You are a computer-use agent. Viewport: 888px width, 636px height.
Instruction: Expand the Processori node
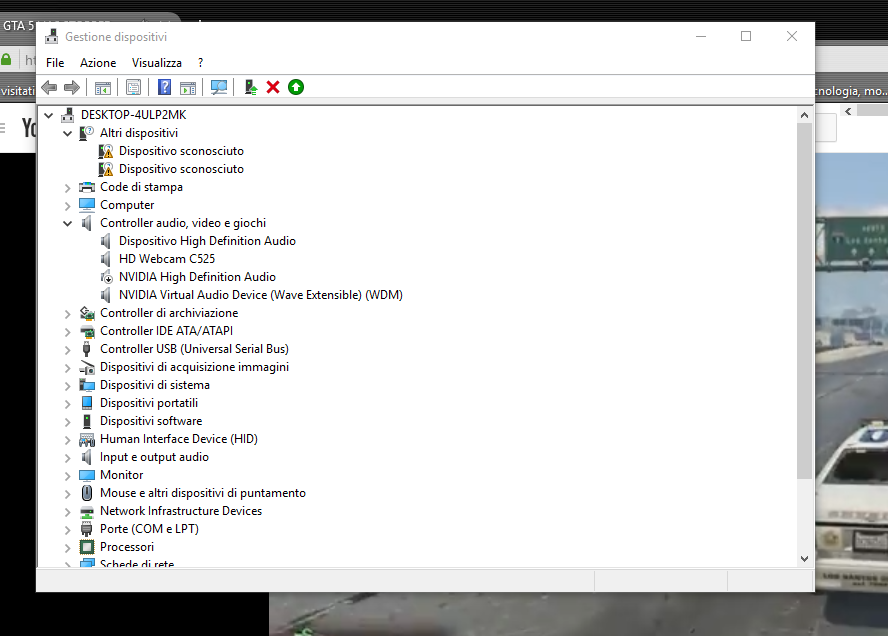67,548
